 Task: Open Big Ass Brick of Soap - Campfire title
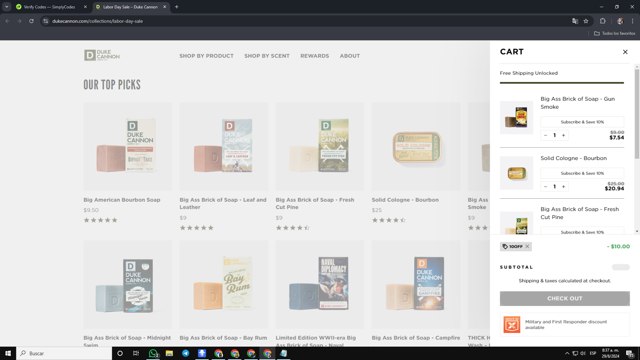pyautogui.click(x=416, y=338)
